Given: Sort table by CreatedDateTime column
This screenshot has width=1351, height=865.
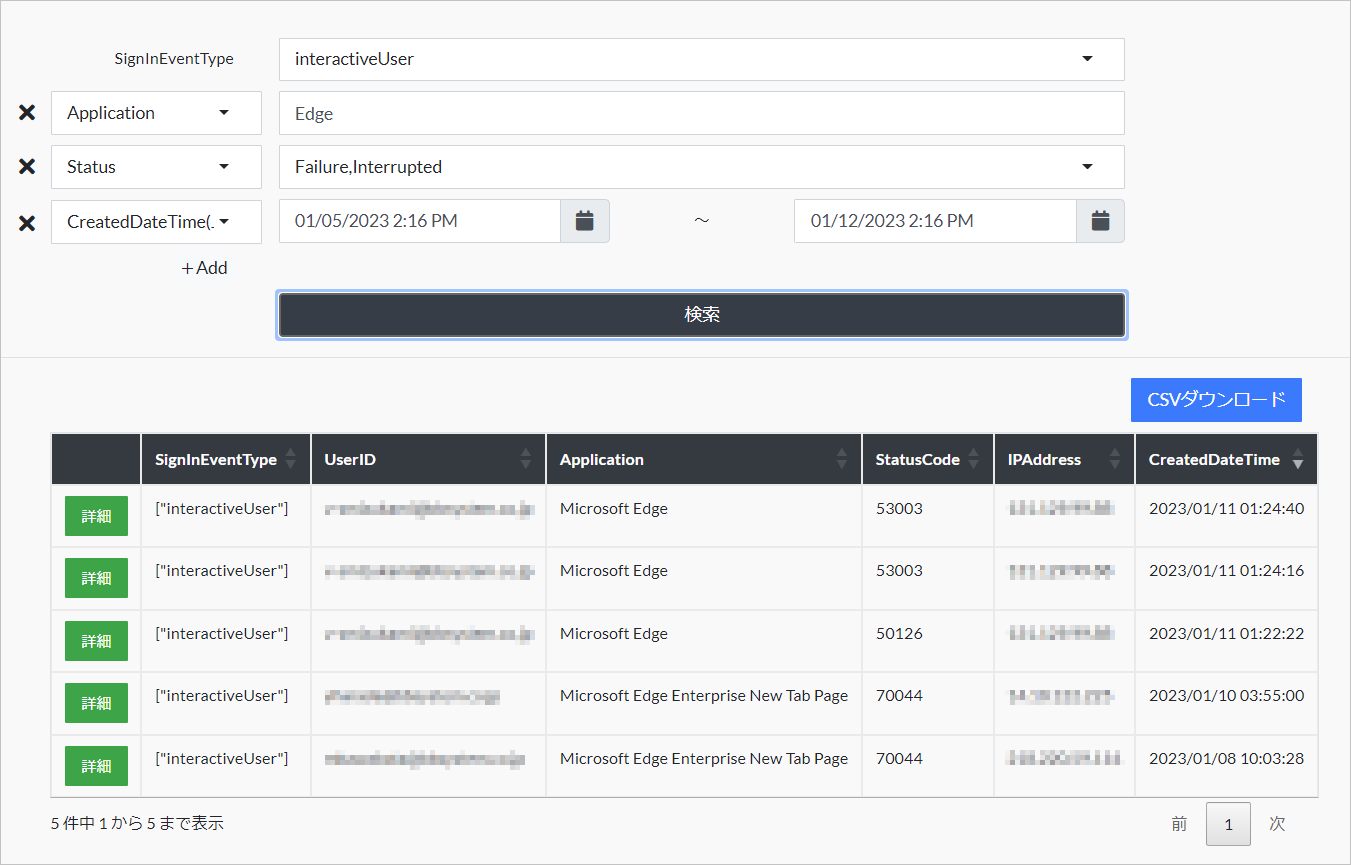Looking at the screenshot, I should coord(1225,460).
